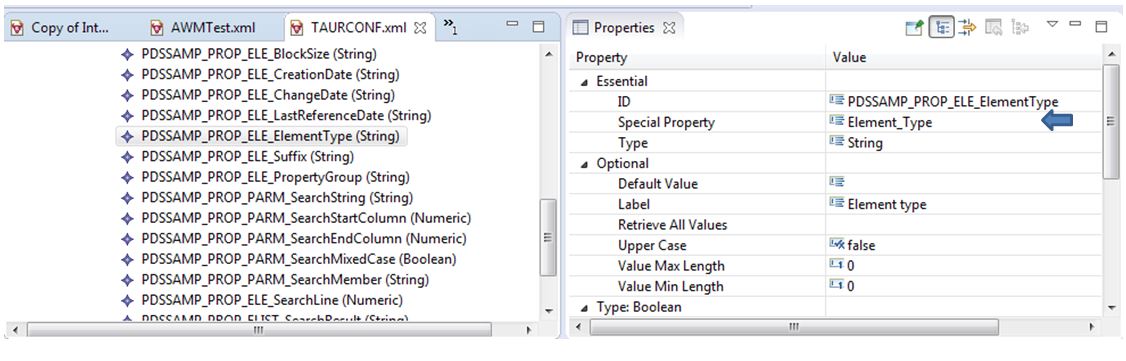The height and width of the screenshot is (361, 1126).
Task: Collapse the Essential category
Action: pyautogui.click(x=585, y=82)
